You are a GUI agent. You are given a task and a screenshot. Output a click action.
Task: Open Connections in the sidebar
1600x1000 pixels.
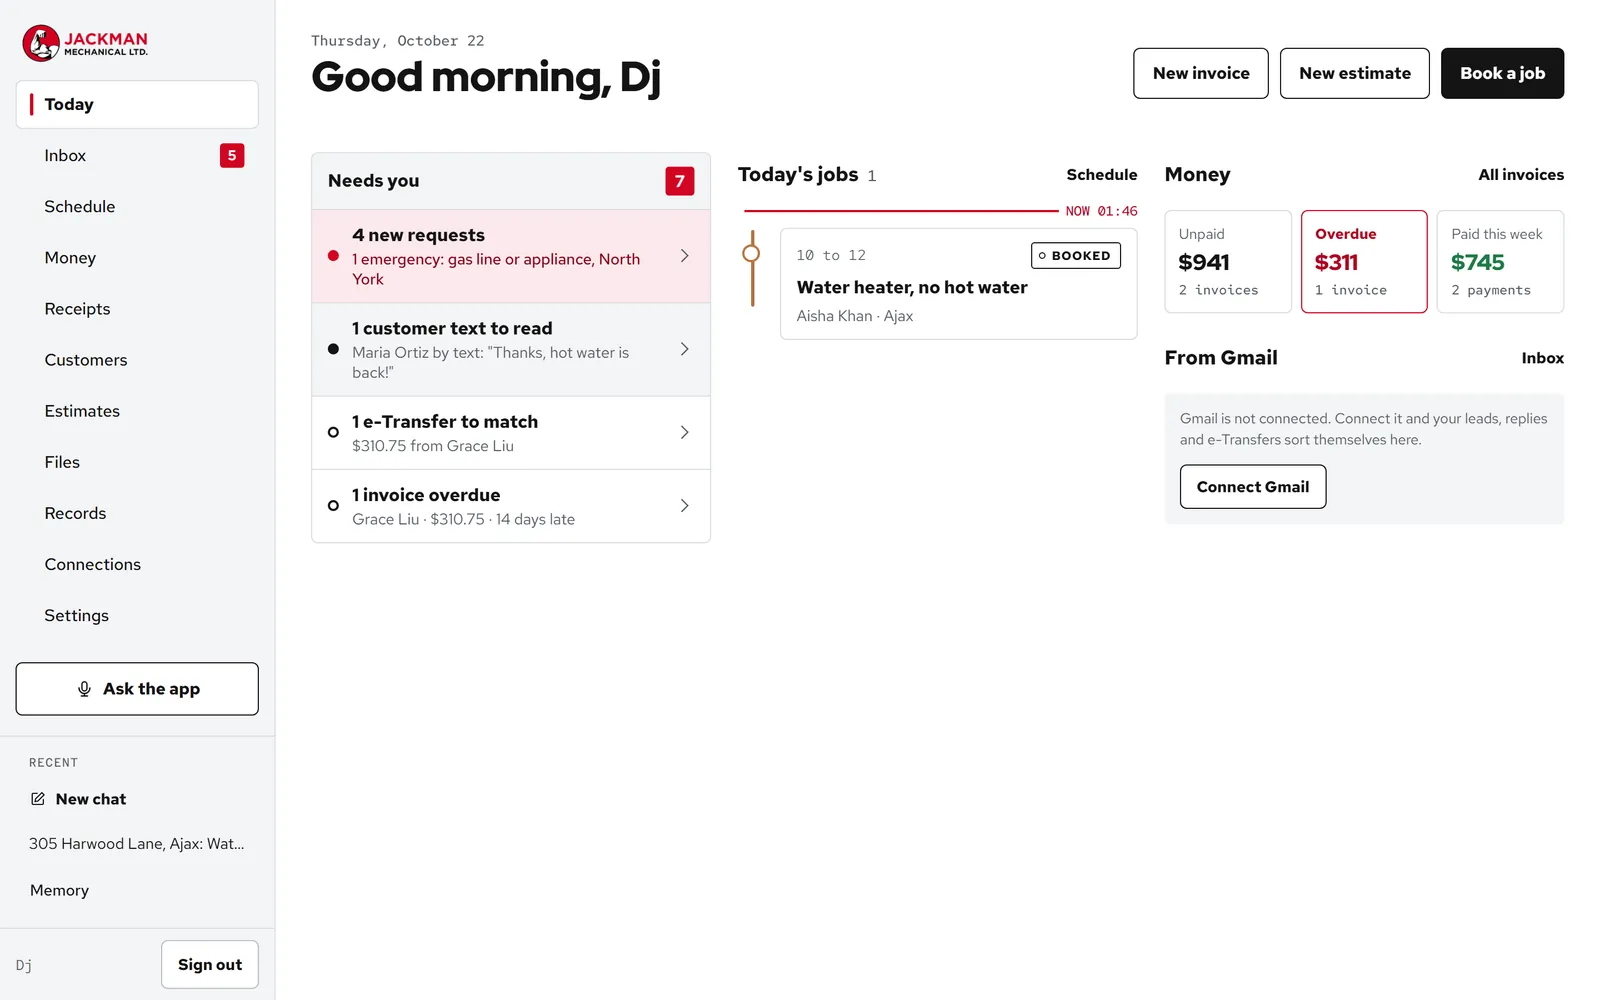point(137,564)
